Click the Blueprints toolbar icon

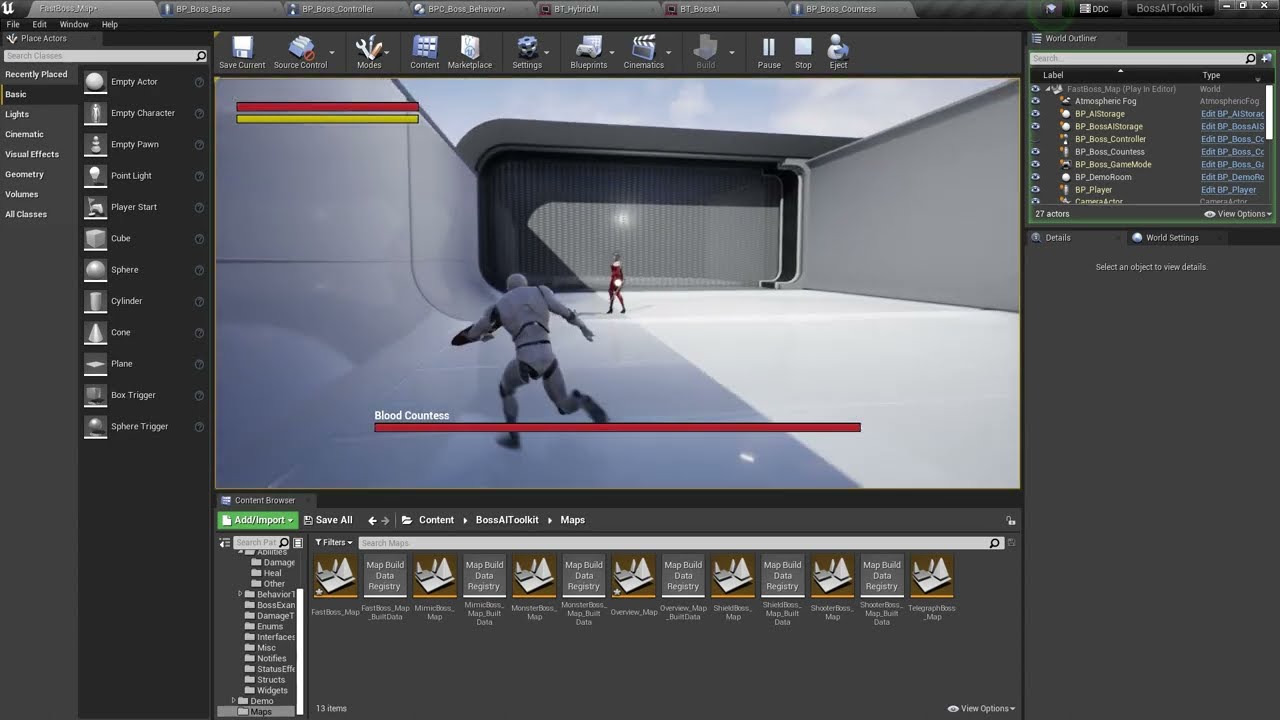pos(589,52)
